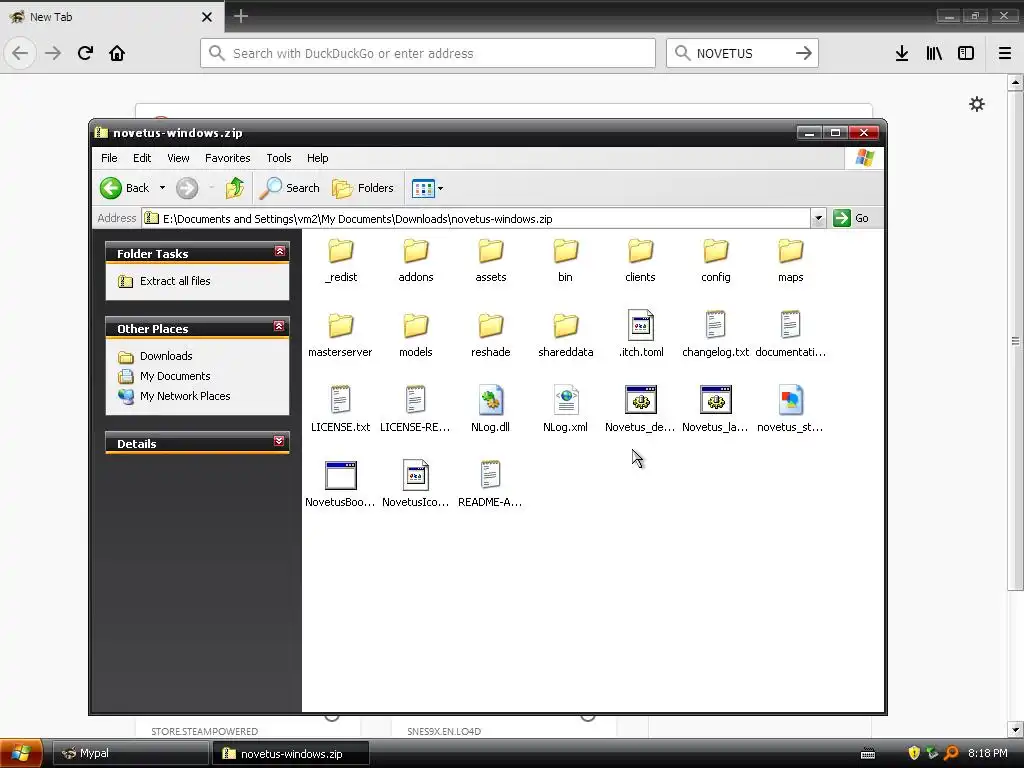Open the _redist folder
Viewport: 1024px width, 768px height.
click(x=340, y=260)
